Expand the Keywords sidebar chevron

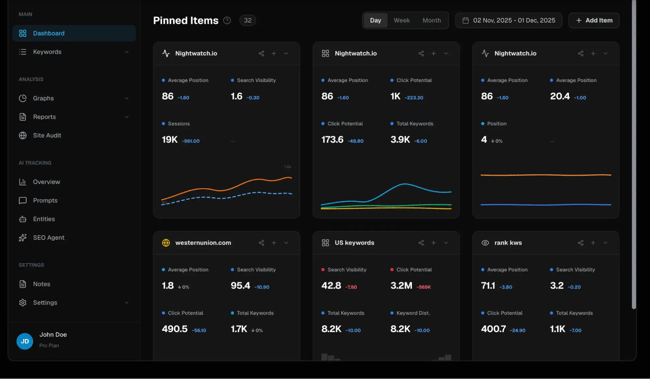[126, 52]
